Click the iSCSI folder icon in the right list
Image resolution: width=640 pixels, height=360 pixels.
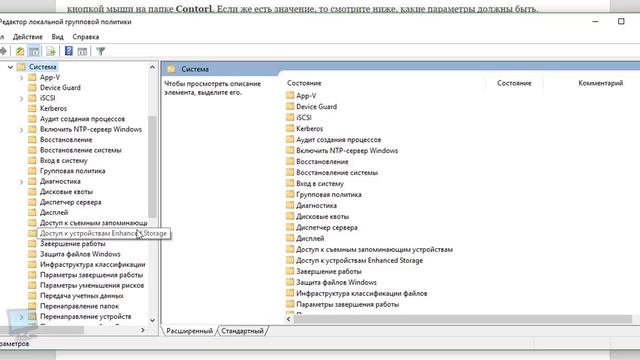click(290, 118)
